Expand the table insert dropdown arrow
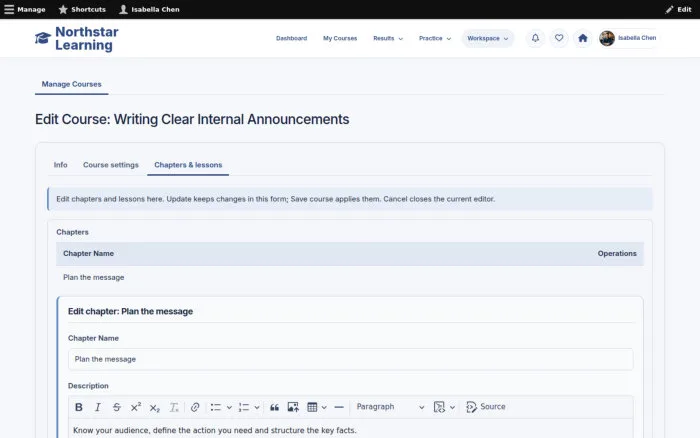Screen dimensions: 700x438 [x=324, y=407]
